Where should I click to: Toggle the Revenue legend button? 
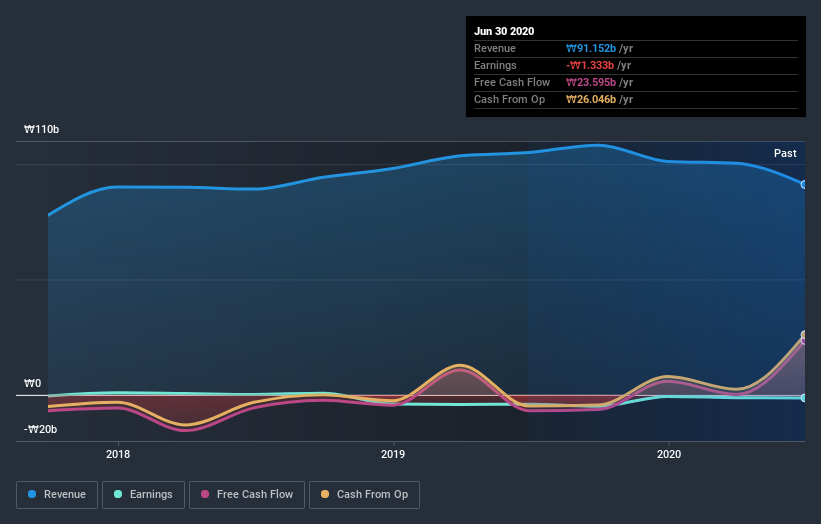(57, 495)
